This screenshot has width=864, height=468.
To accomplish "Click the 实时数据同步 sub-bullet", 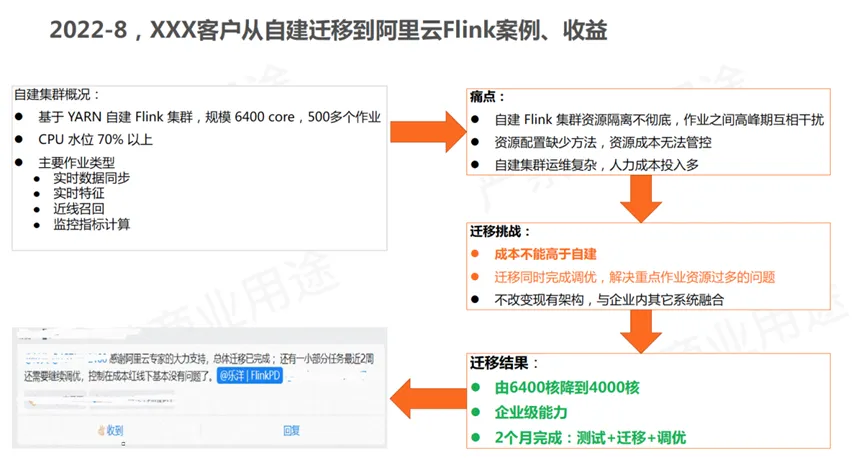I will pyautogui.click(x=91, y=178).
